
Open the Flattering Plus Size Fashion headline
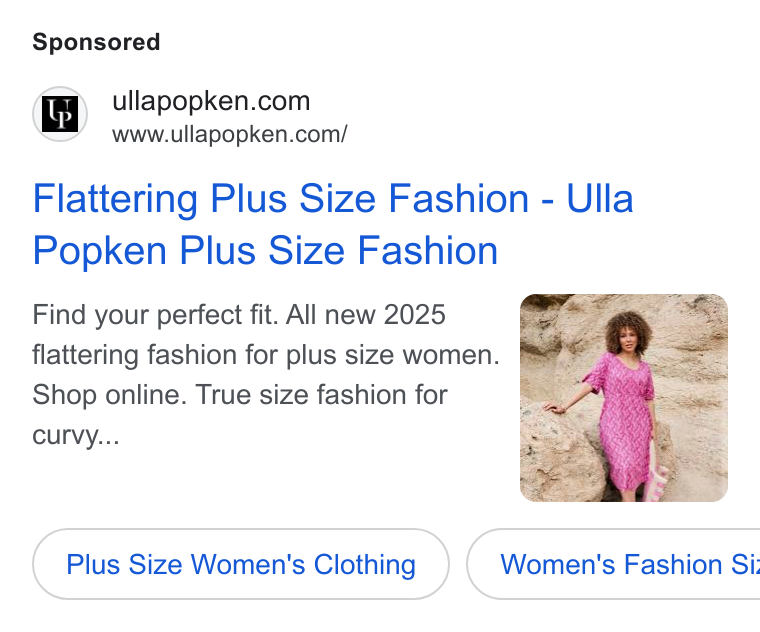(333, 224)
